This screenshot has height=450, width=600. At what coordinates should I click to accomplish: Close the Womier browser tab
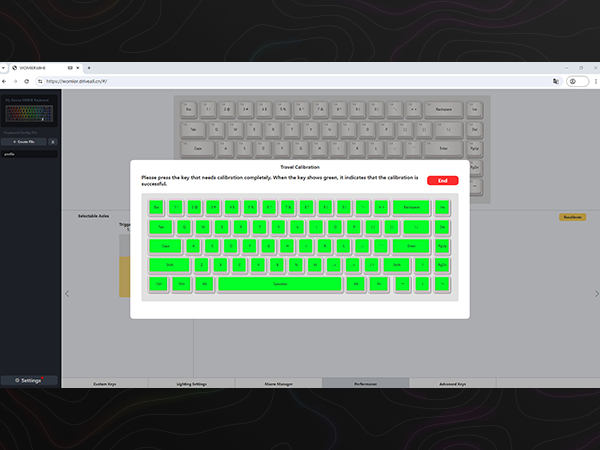[78, 68]
